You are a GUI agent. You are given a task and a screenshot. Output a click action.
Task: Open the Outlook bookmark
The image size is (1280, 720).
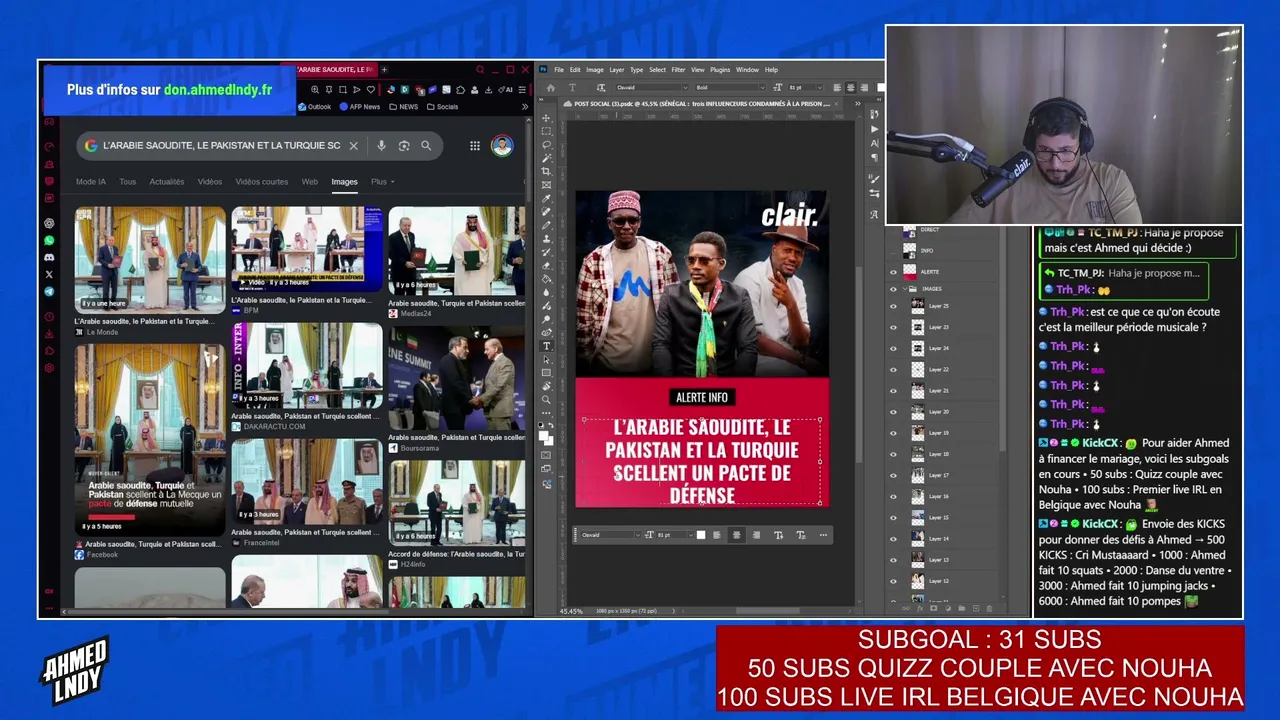(x=314, y=107)
